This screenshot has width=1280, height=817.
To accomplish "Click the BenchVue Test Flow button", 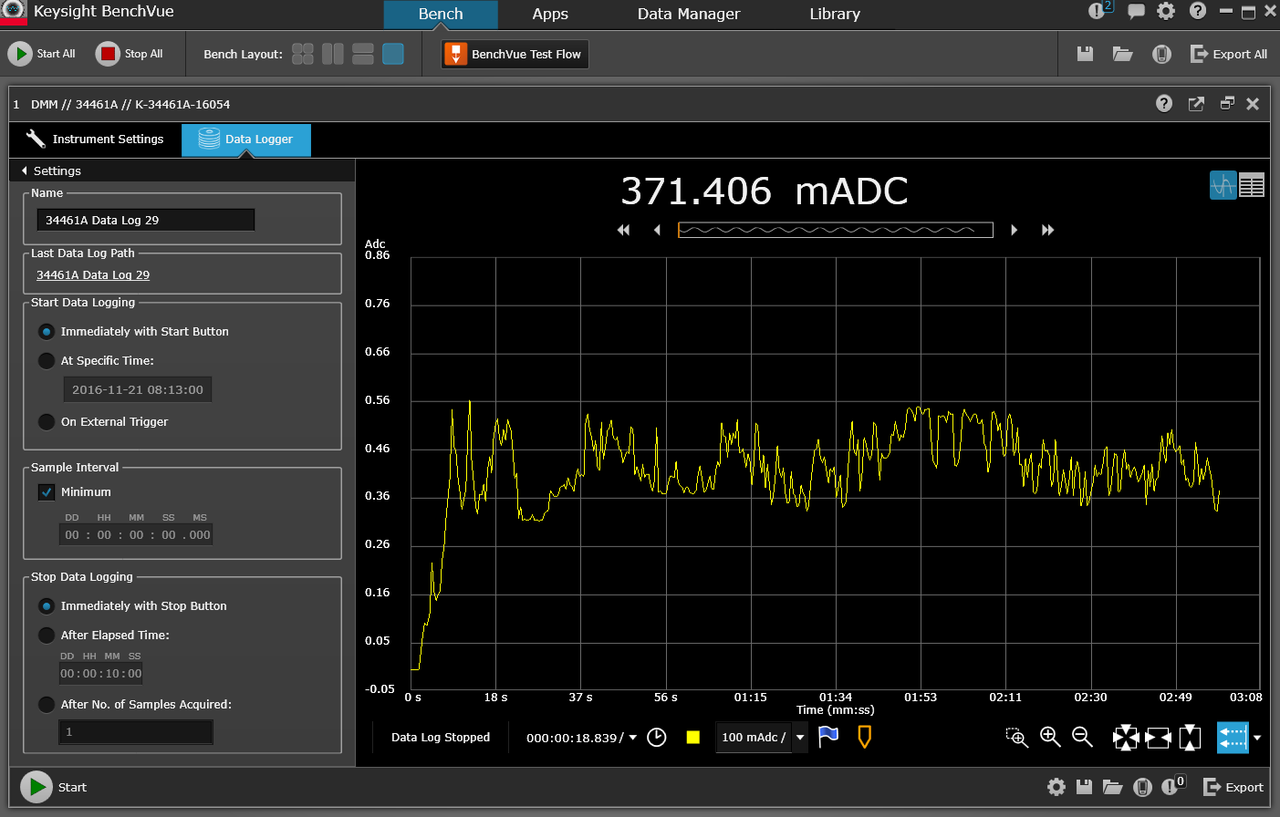I will click(515, 54).
